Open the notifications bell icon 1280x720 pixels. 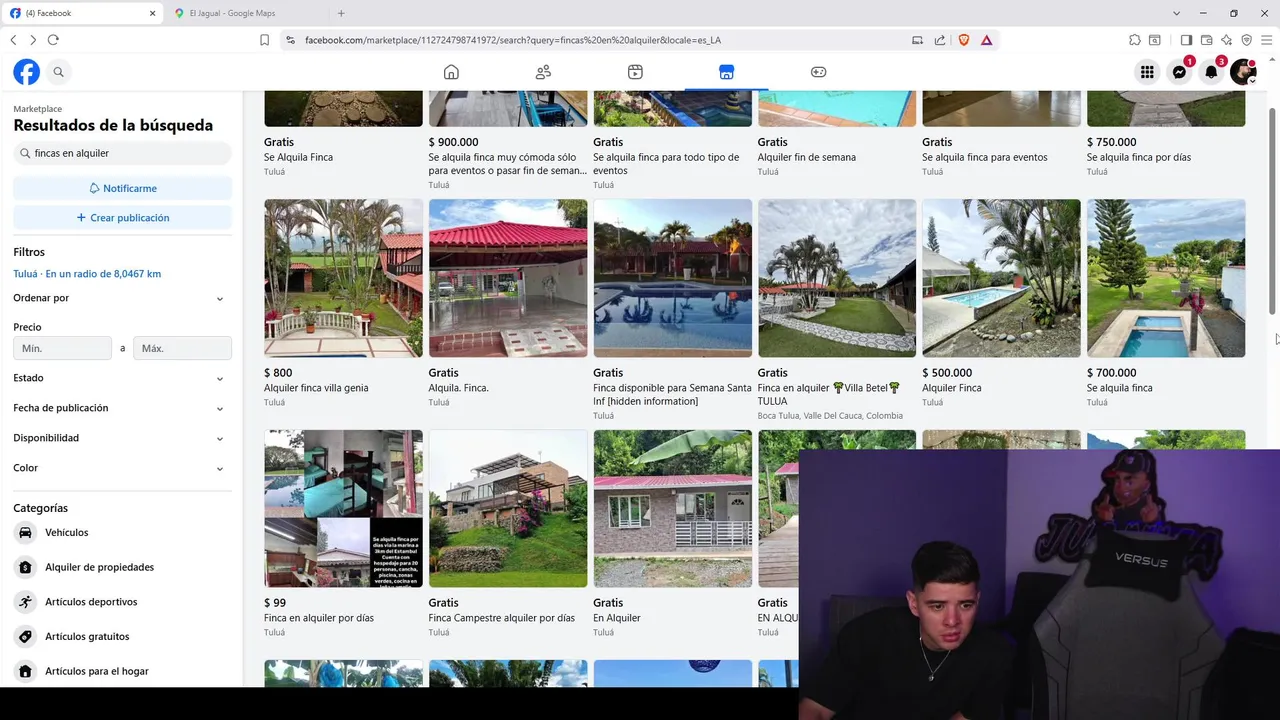coord(1212,72)
